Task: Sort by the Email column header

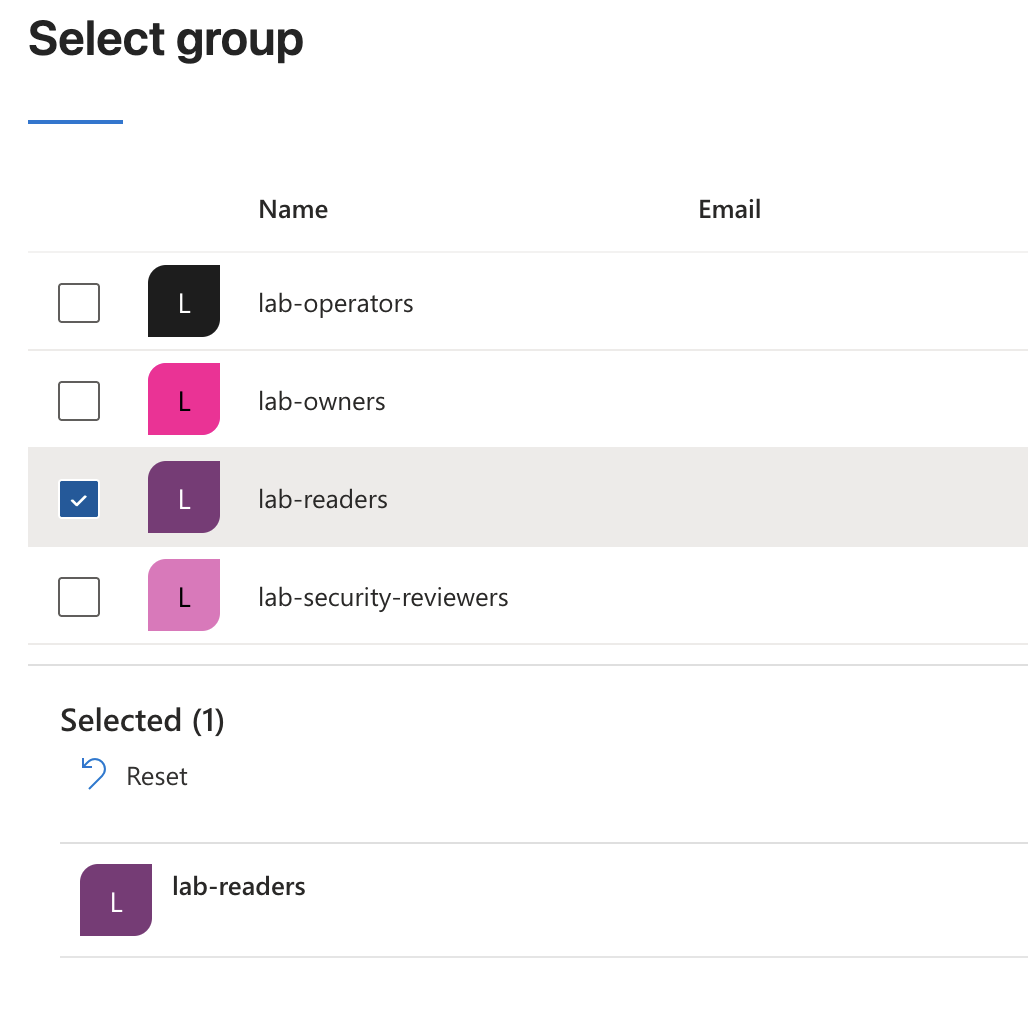Action: point(729,209)
